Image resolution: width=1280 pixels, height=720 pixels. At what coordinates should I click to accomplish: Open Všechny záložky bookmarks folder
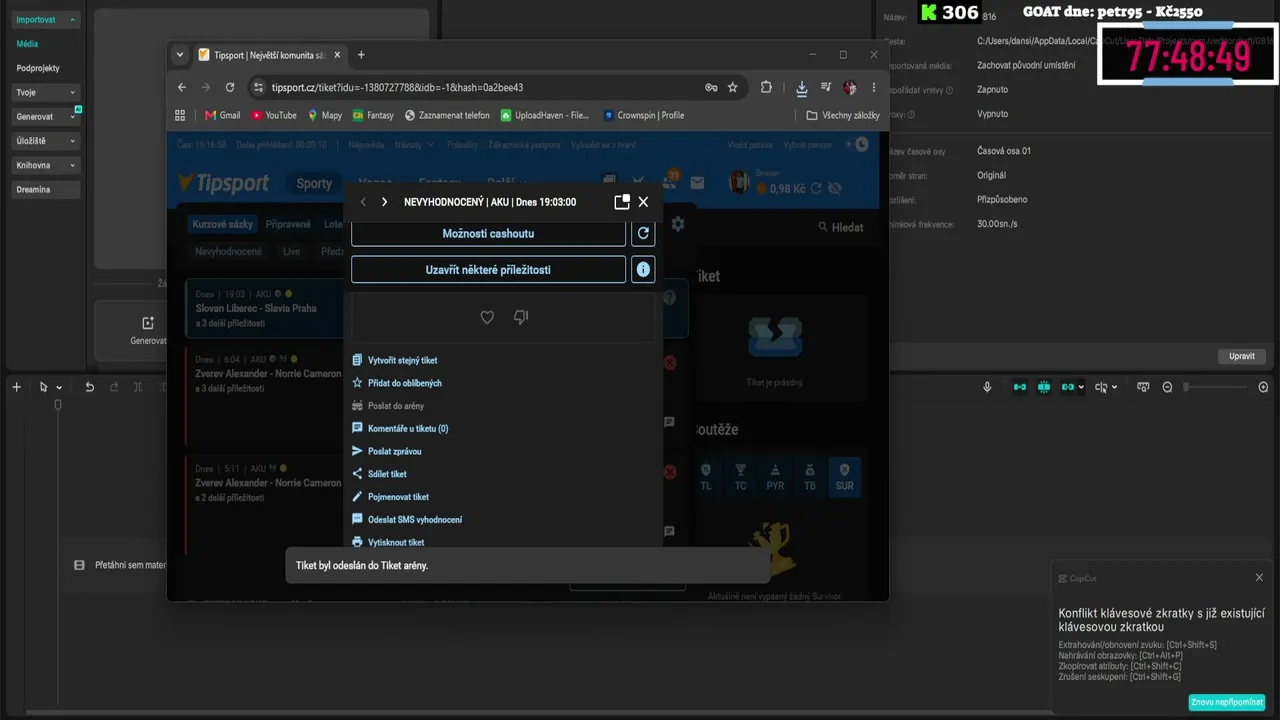(x=843, y=115)
